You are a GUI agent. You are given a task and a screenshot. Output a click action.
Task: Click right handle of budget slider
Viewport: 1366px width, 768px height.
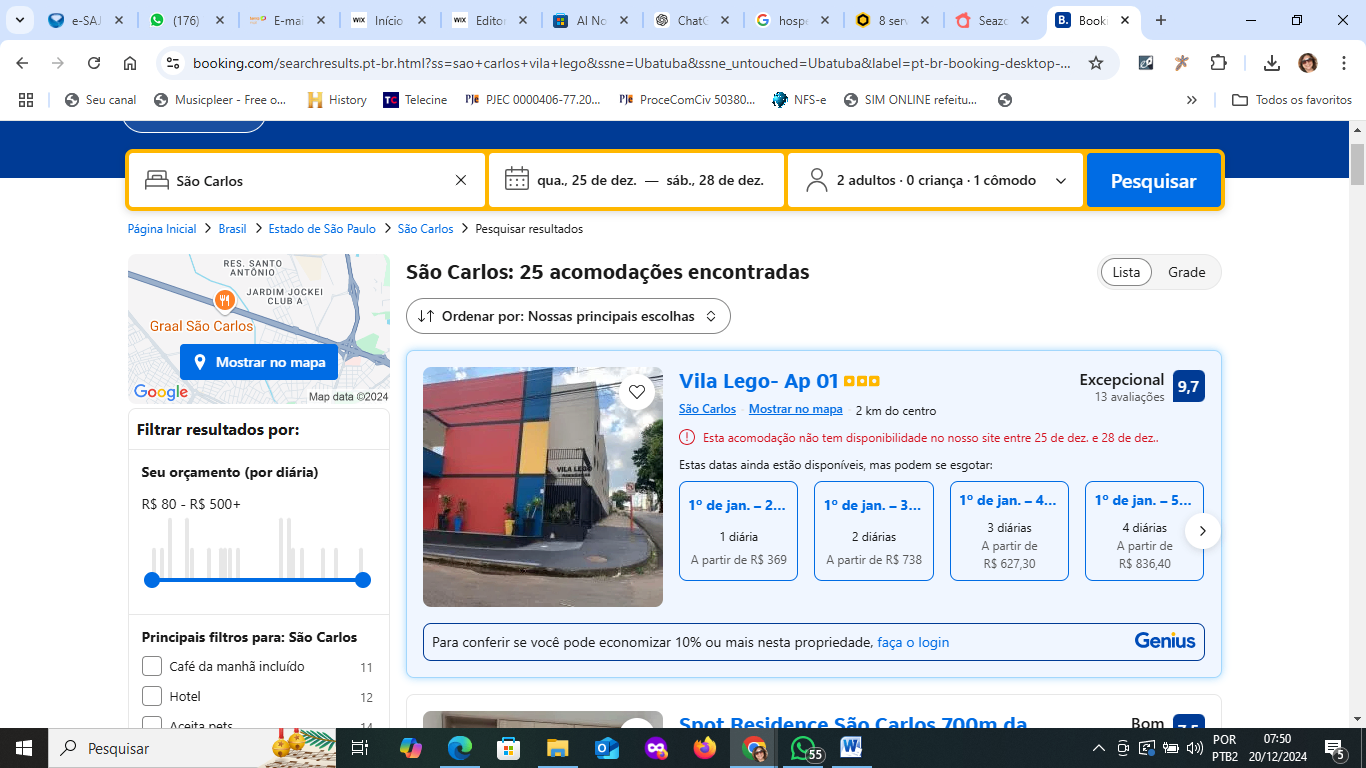[363, 580]
